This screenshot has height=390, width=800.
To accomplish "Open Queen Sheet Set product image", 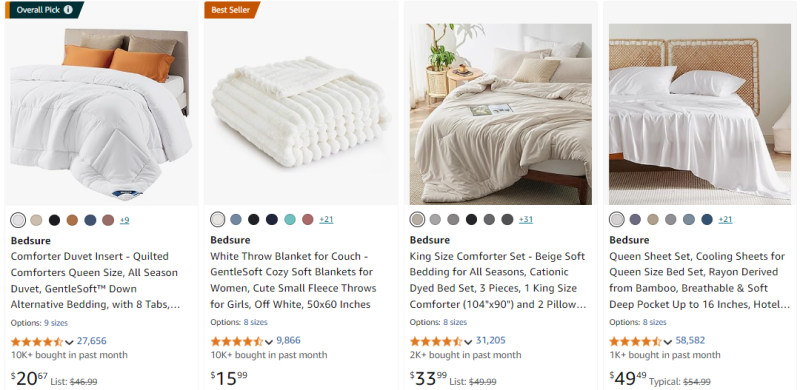I will point(700,114).
